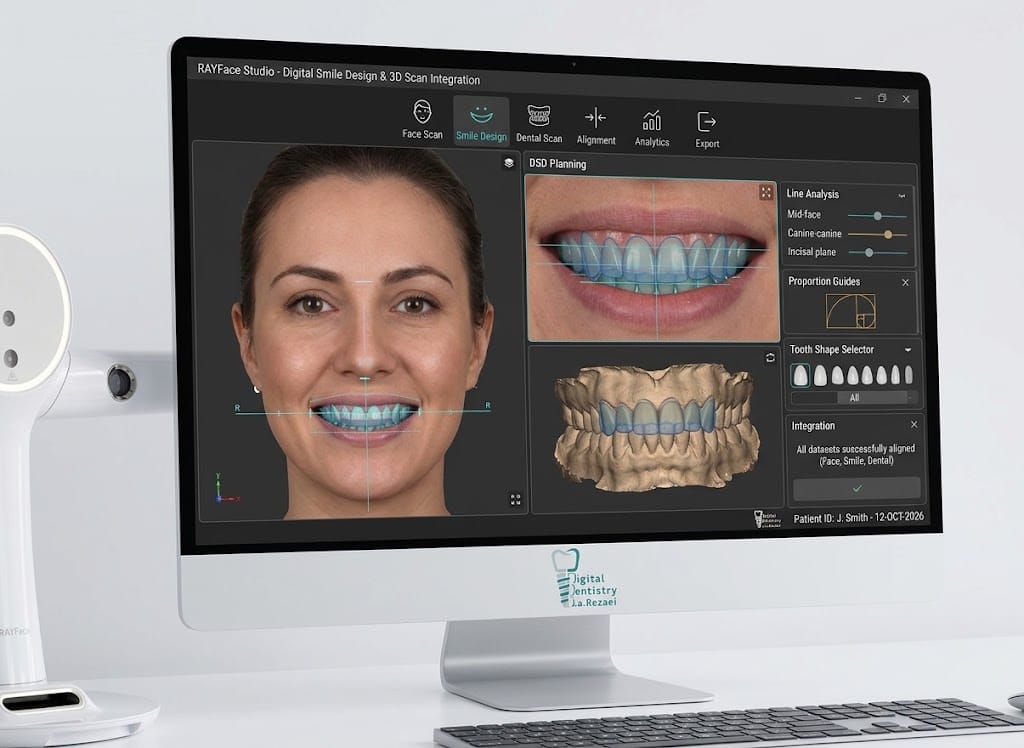Viewport: 1024px width, 748px height.
Task: Open the Dental Scan module
Action: click(539, 124)
